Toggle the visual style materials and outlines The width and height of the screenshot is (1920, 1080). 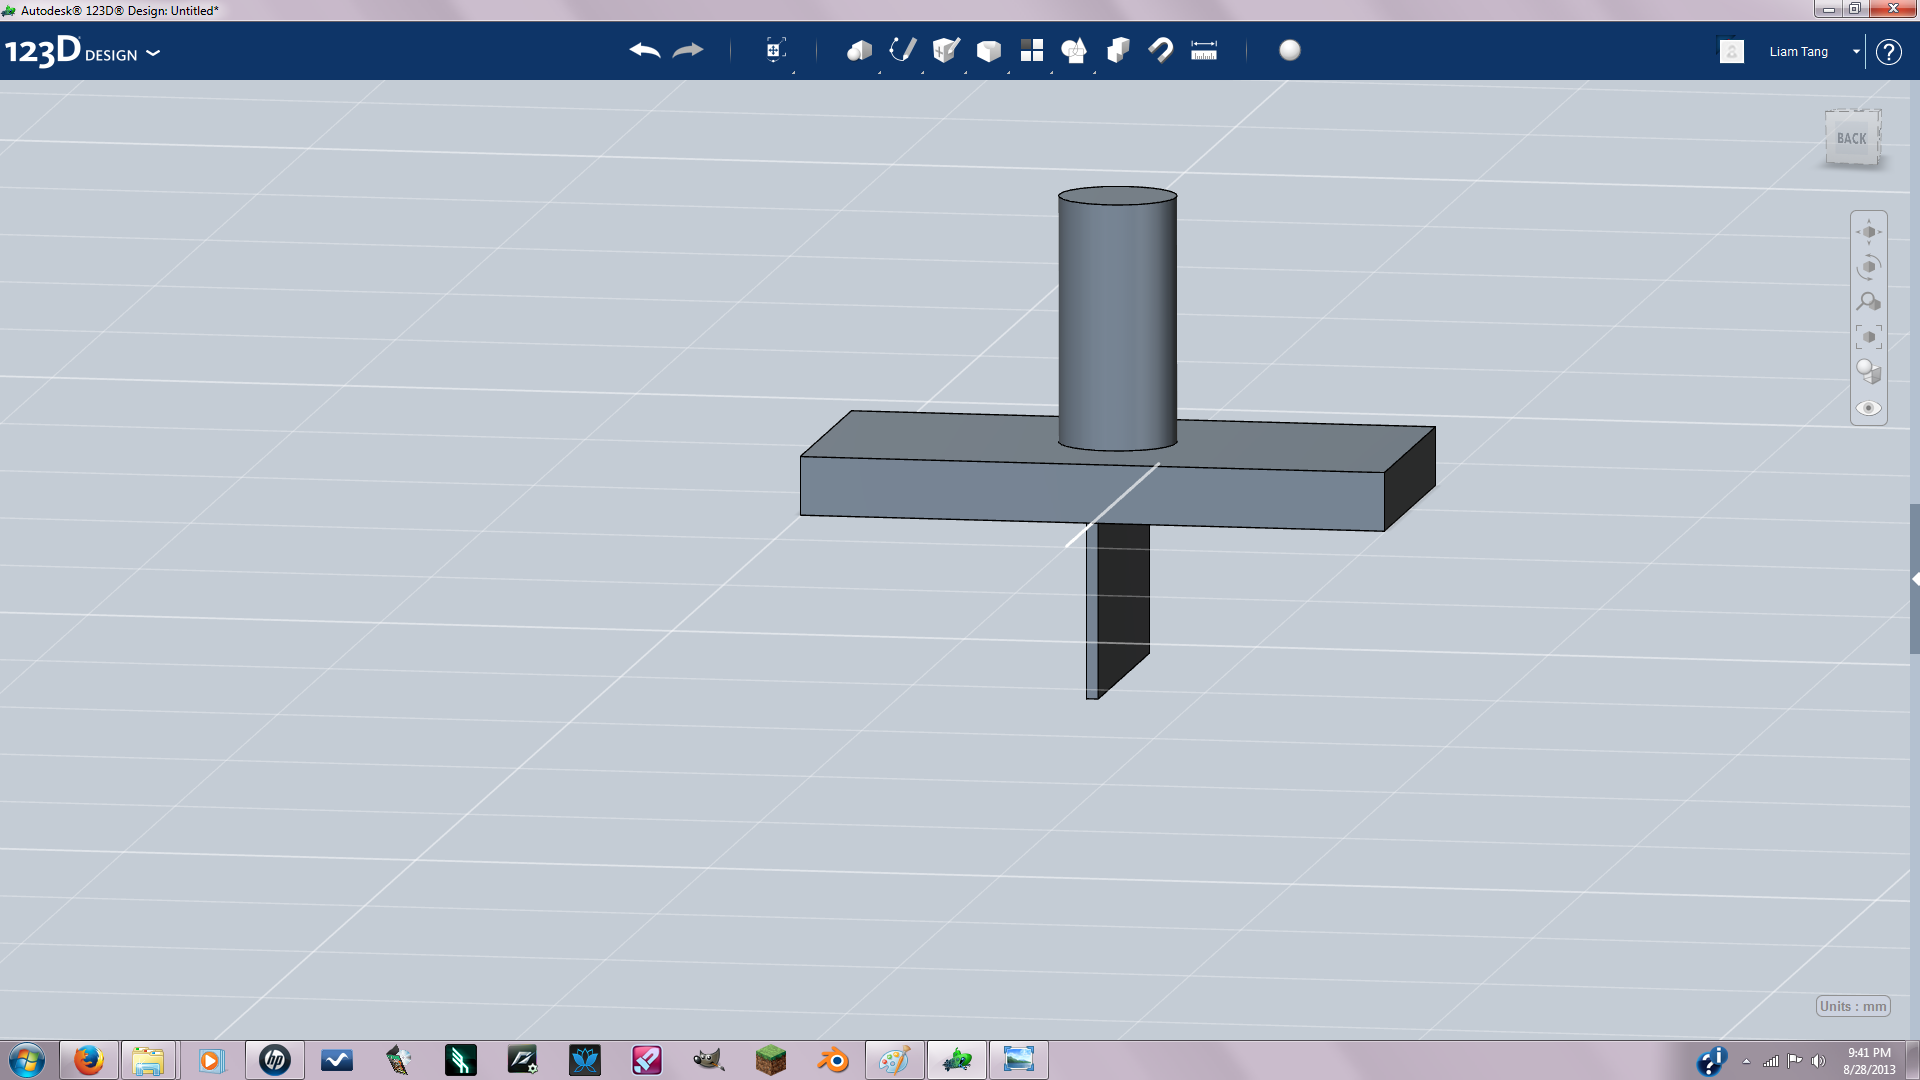(1869, 372)
